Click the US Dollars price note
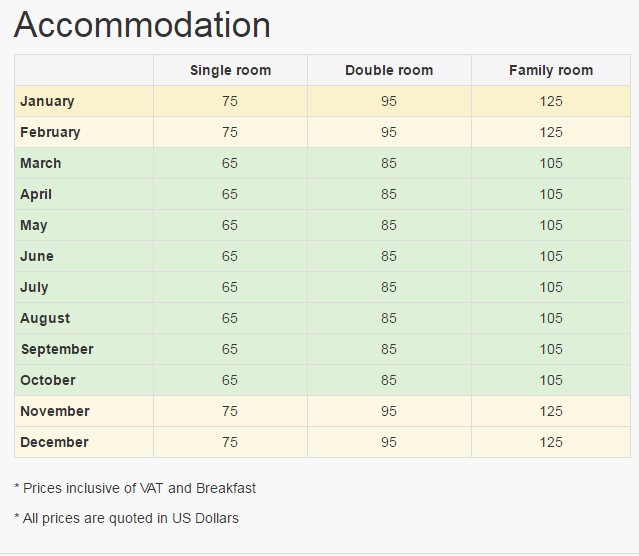Viewport: 639px width, 556px height. [127, 518]
